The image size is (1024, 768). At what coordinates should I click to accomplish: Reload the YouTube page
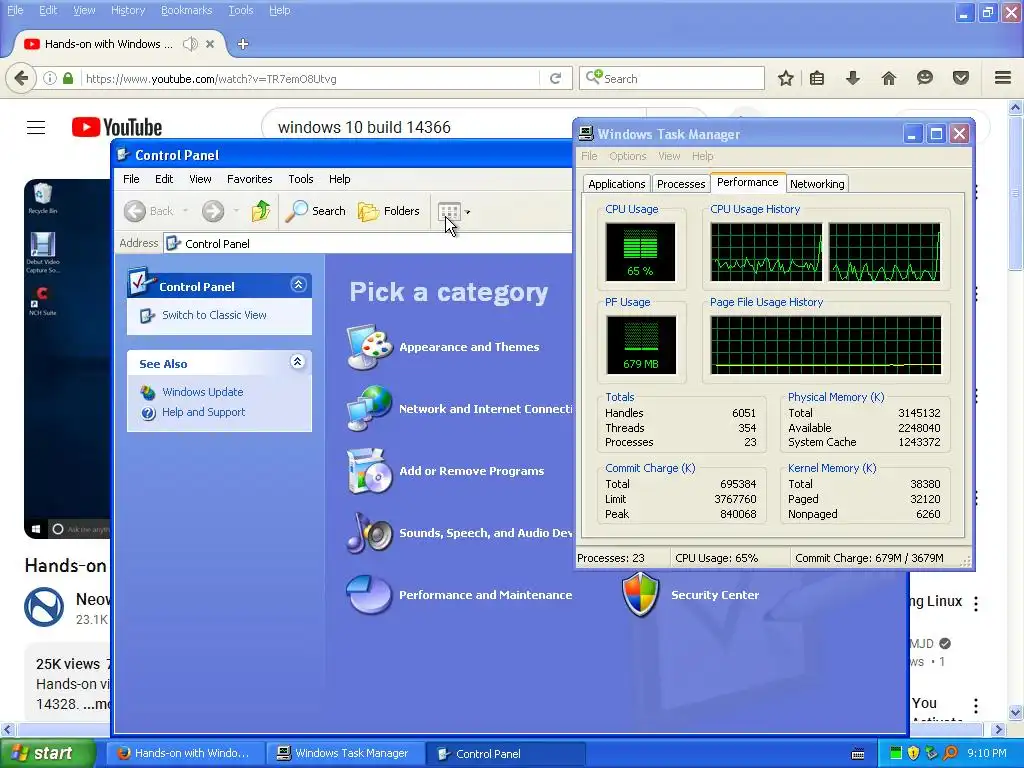556,78
